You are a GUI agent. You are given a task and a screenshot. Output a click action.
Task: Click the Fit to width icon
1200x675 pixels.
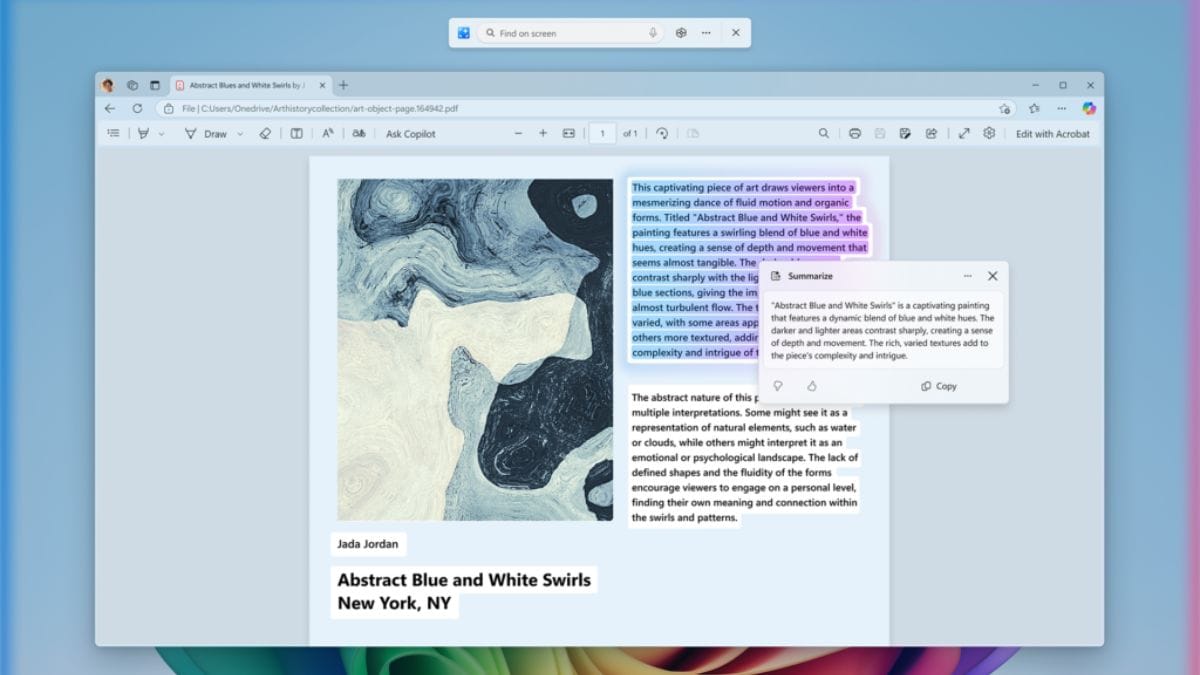coord(569,133)
